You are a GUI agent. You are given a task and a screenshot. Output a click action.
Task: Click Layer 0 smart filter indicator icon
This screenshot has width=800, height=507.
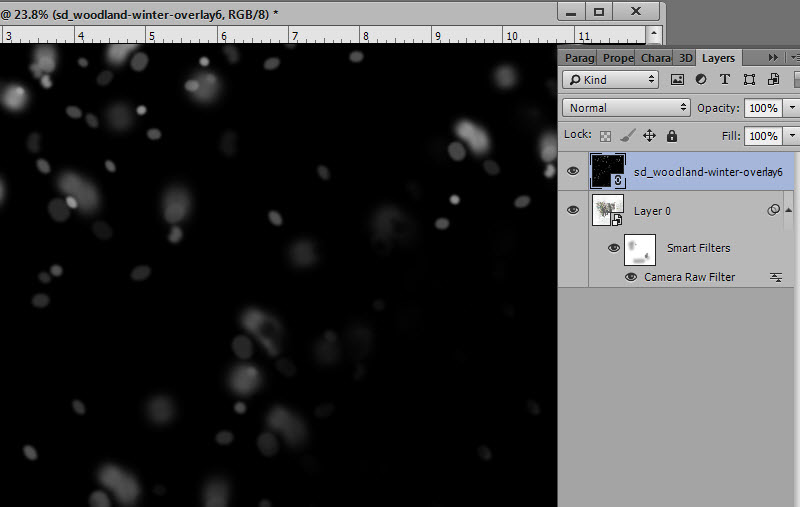coord(773,210)
